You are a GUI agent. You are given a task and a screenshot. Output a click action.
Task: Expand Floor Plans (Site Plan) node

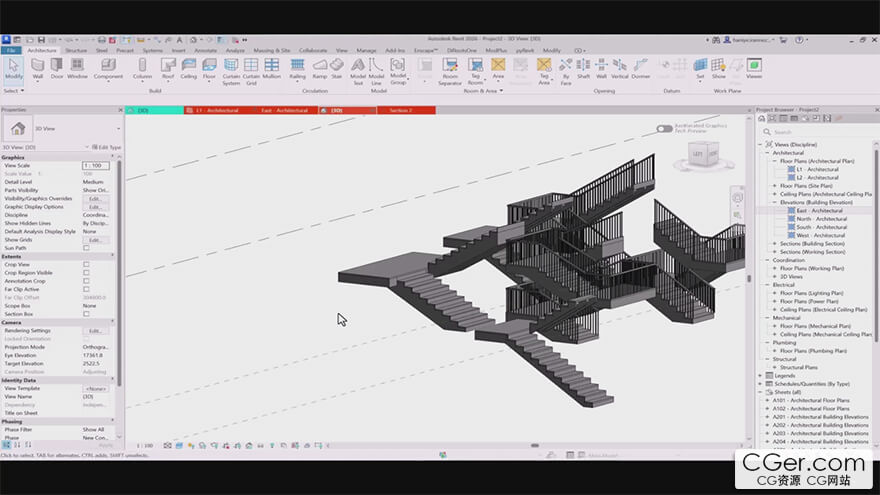775,186
